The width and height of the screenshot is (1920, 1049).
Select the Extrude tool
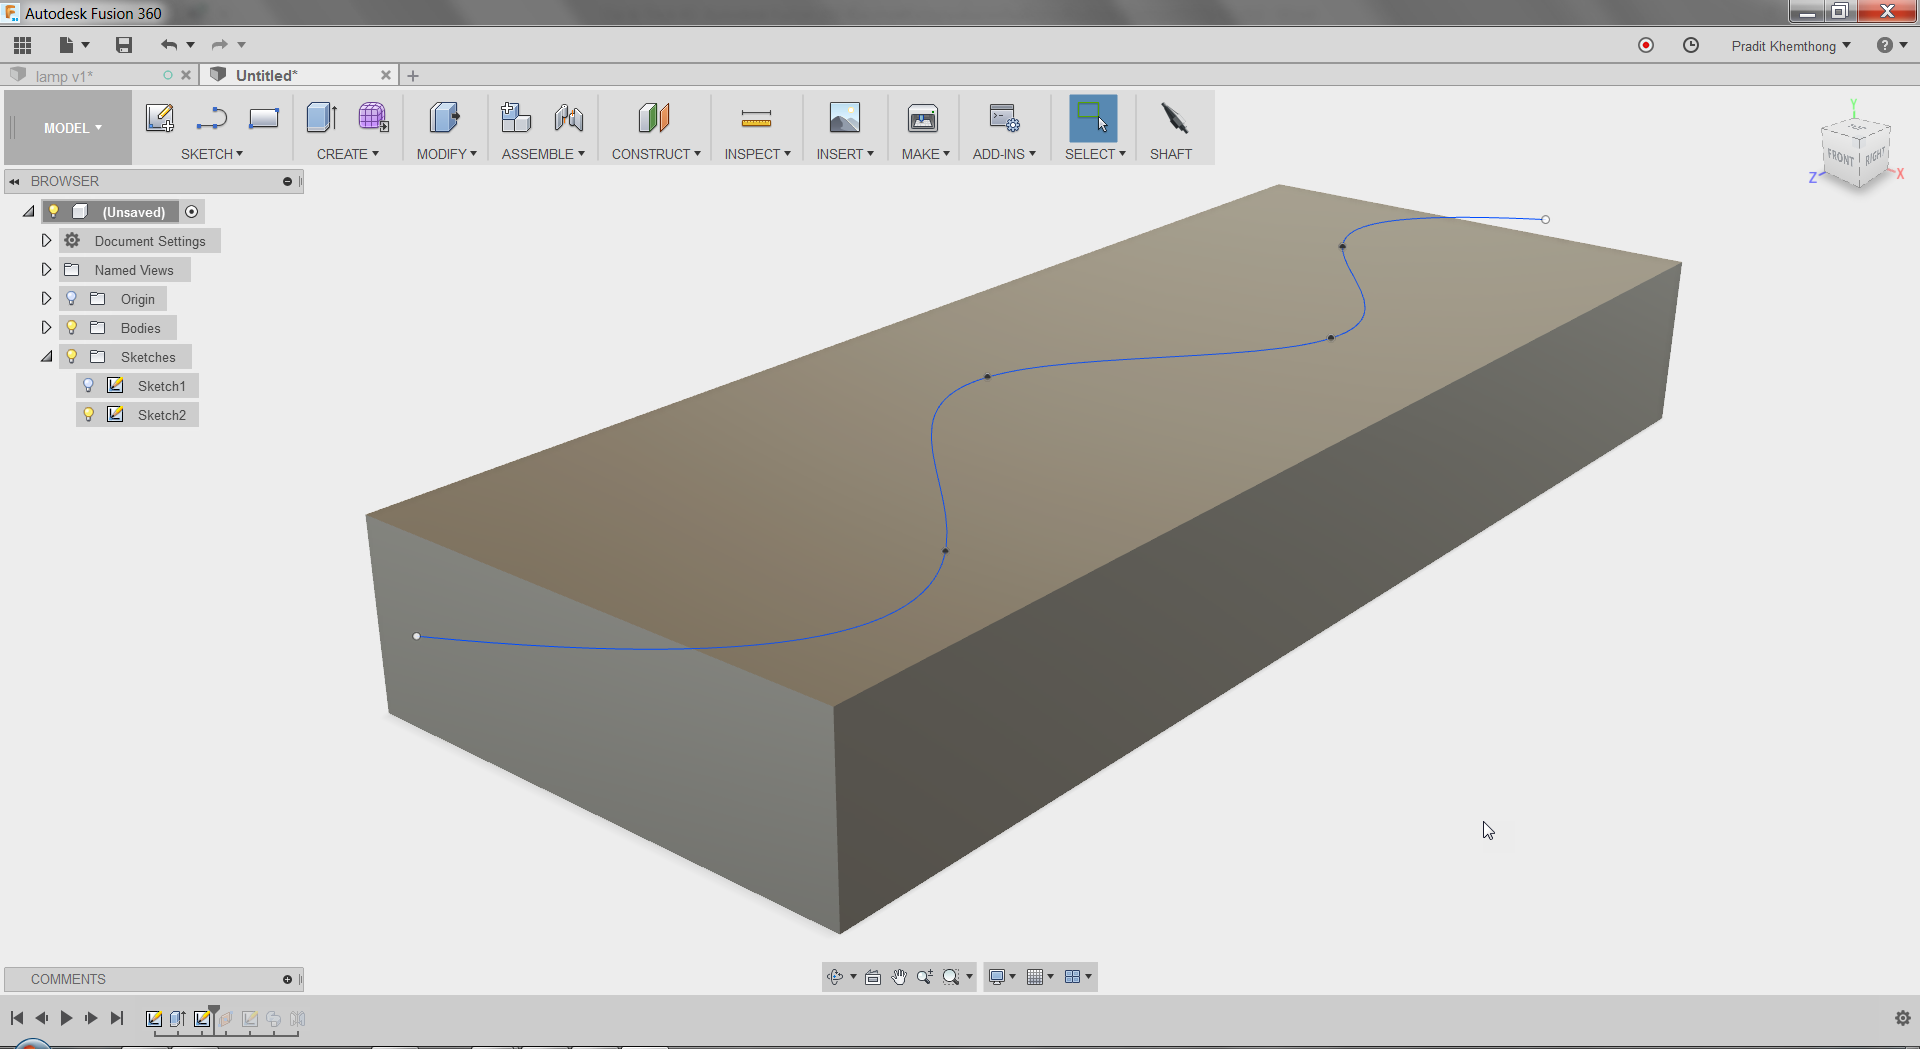point(321,117)
